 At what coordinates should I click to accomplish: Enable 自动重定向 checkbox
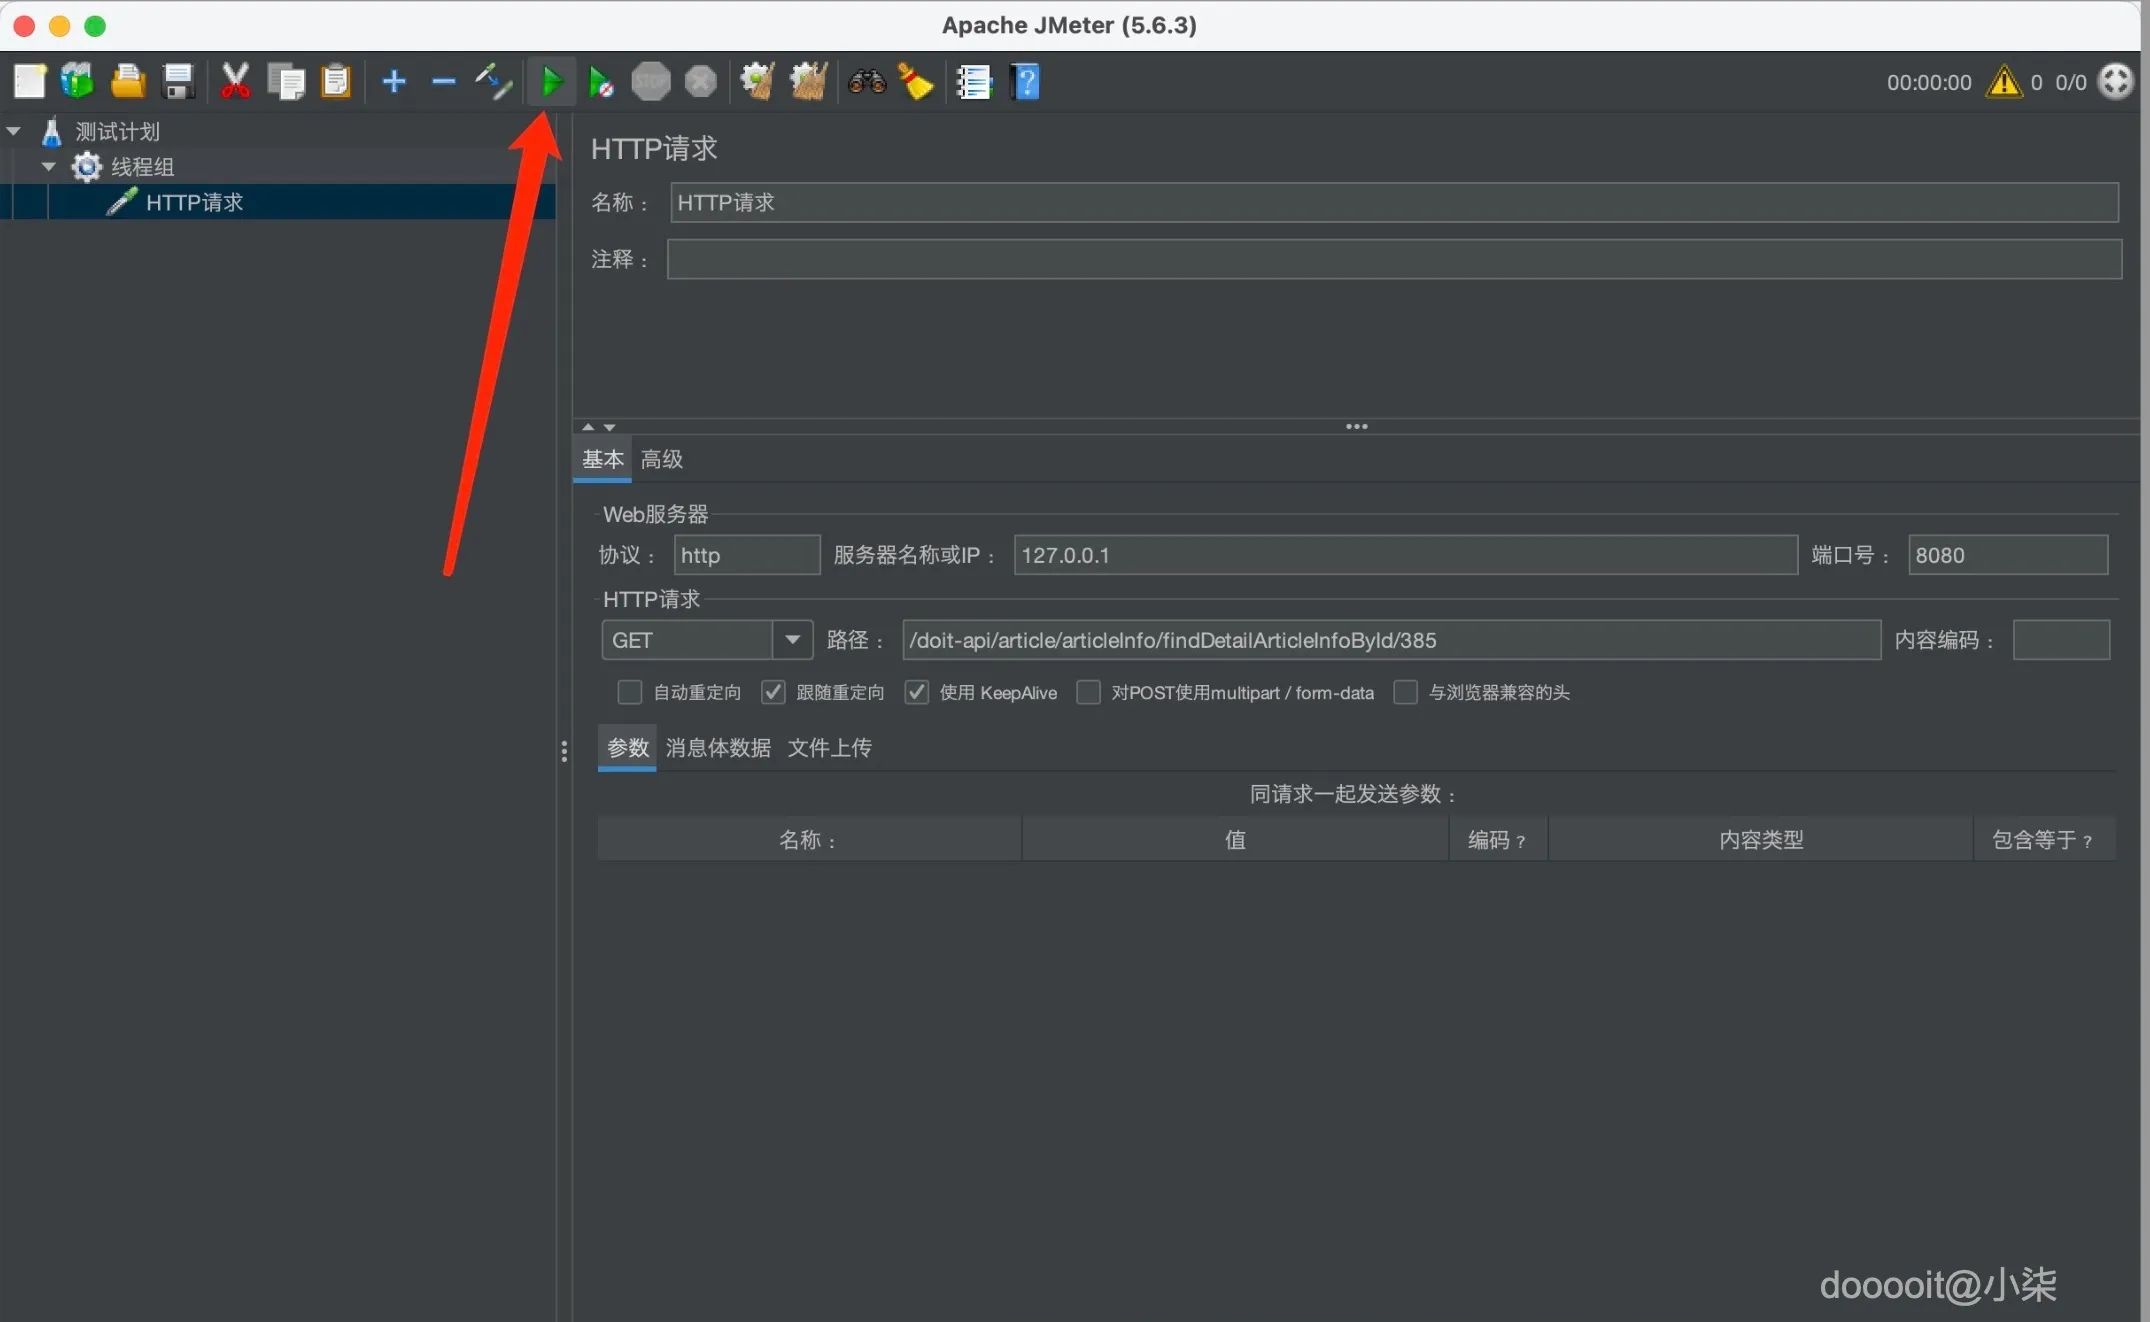pos(629,692)
